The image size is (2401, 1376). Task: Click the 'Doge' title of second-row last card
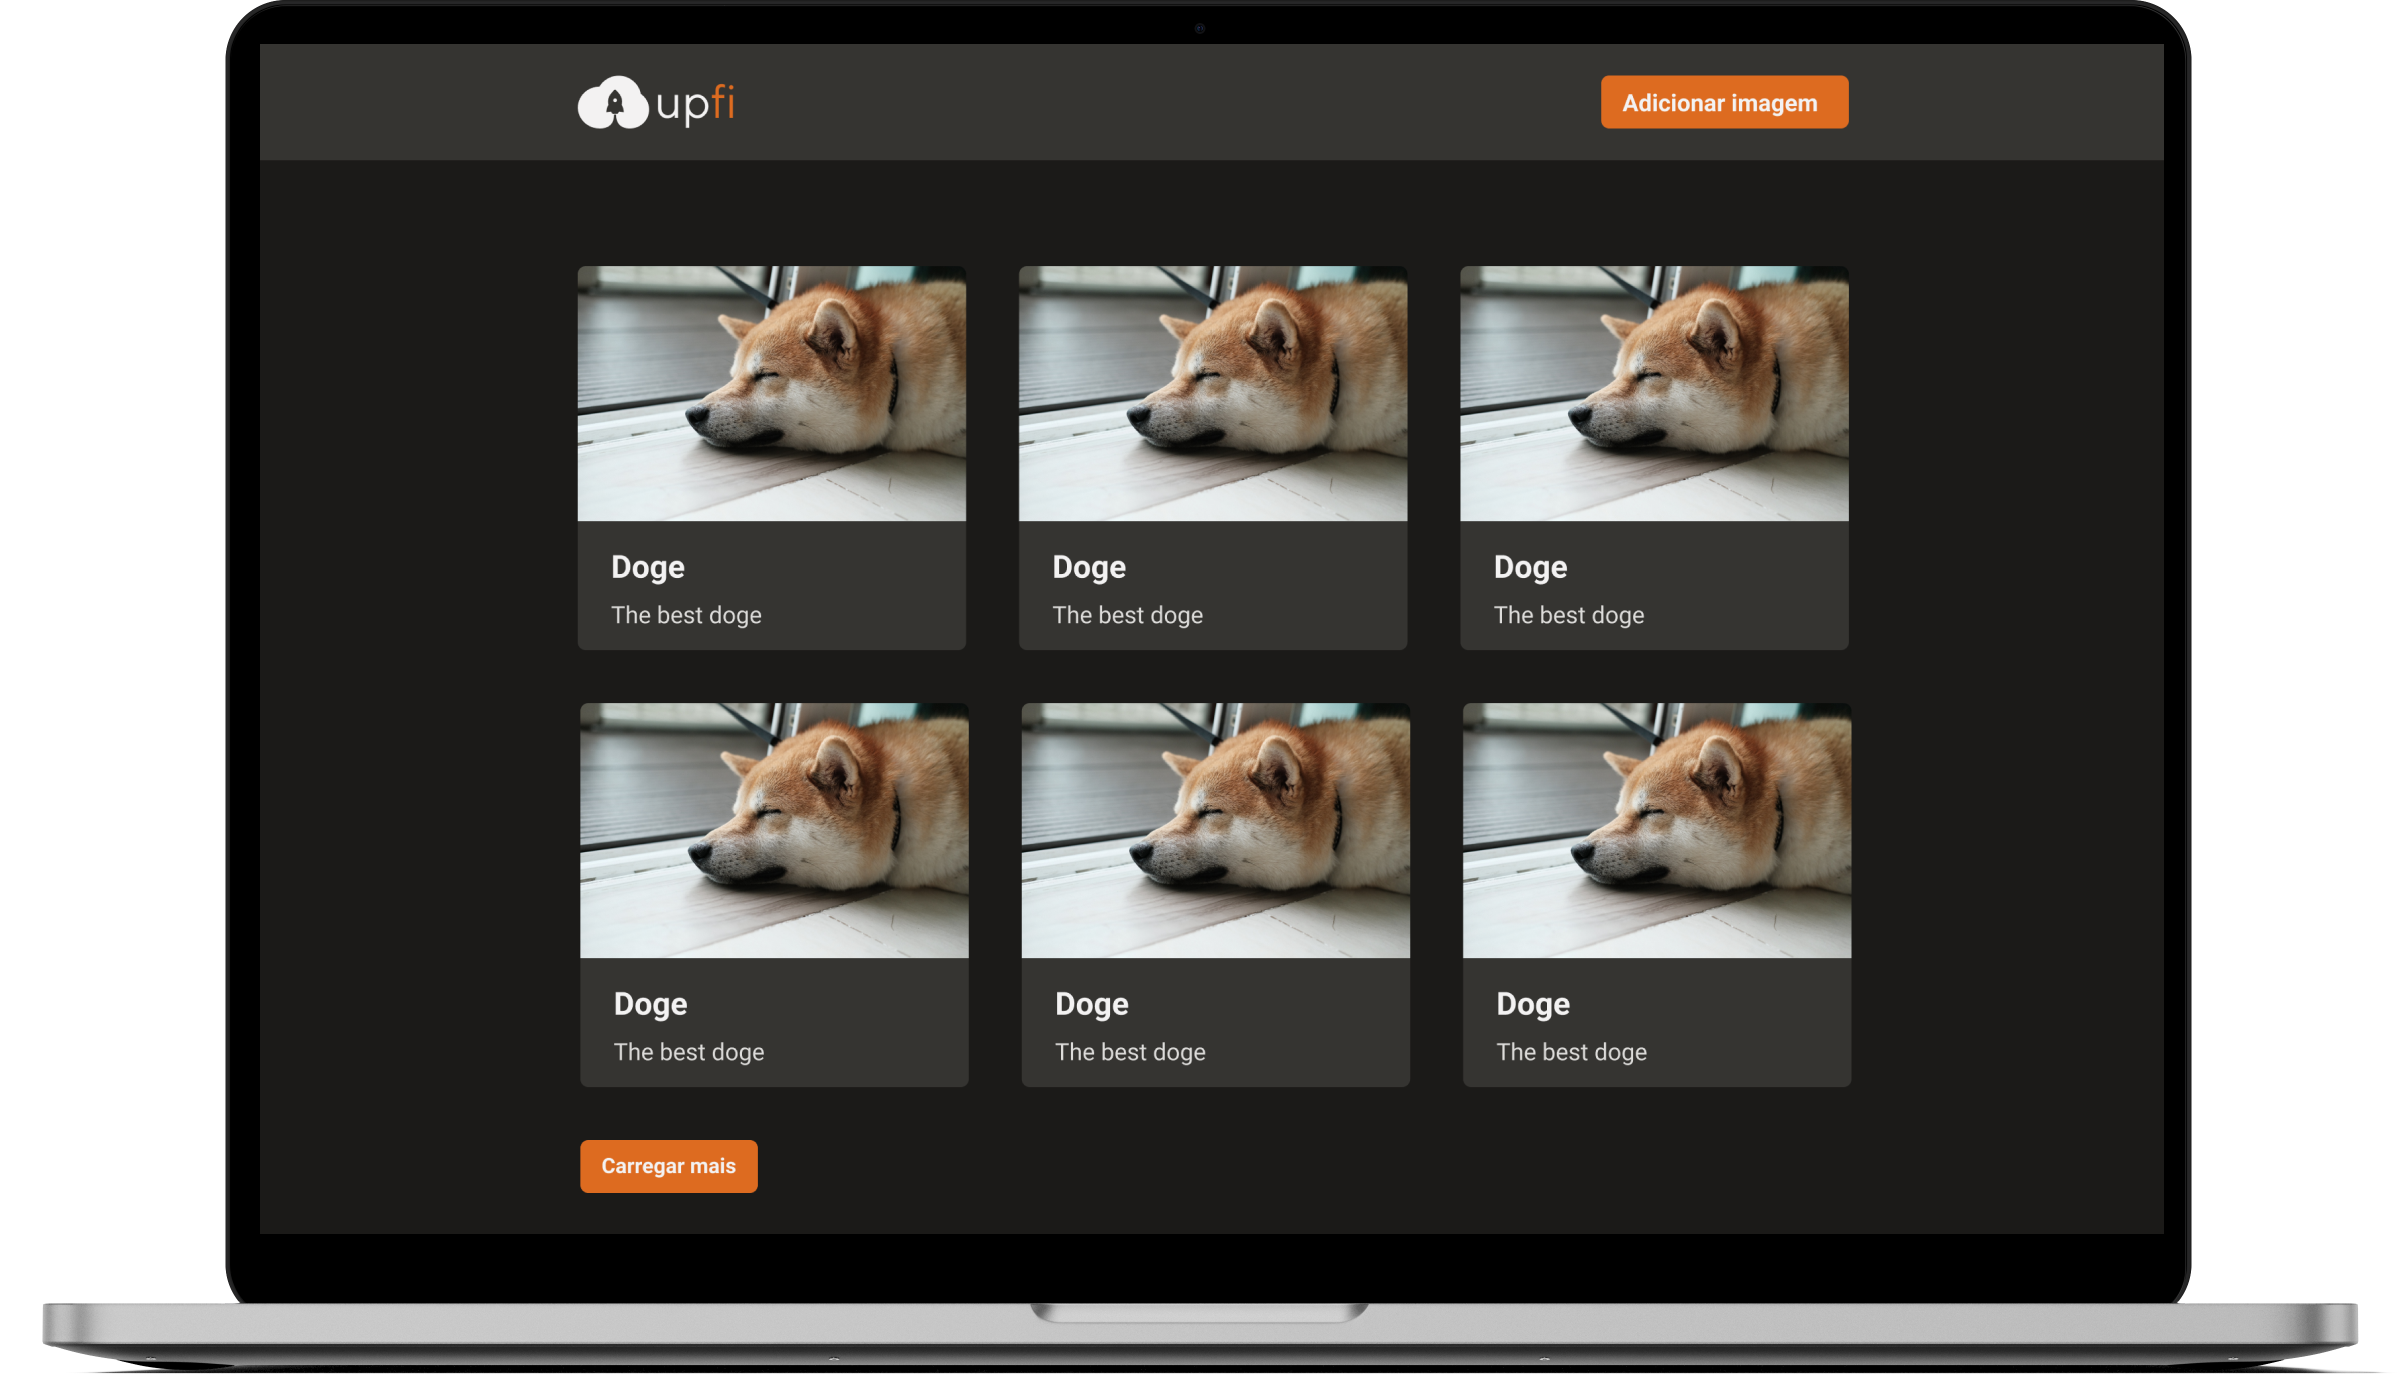point(1532,1004)
